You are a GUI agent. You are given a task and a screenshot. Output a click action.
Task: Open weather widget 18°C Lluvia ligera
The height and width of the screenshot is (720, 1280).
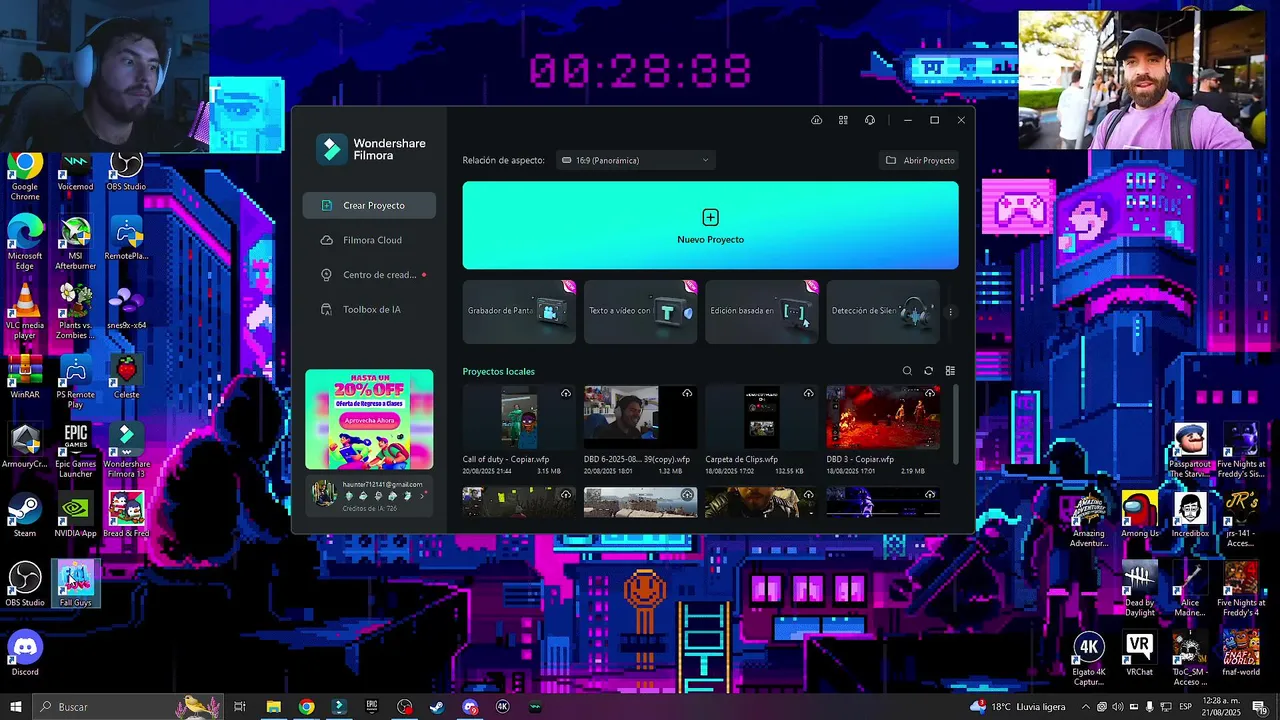tap(1018, 707)
